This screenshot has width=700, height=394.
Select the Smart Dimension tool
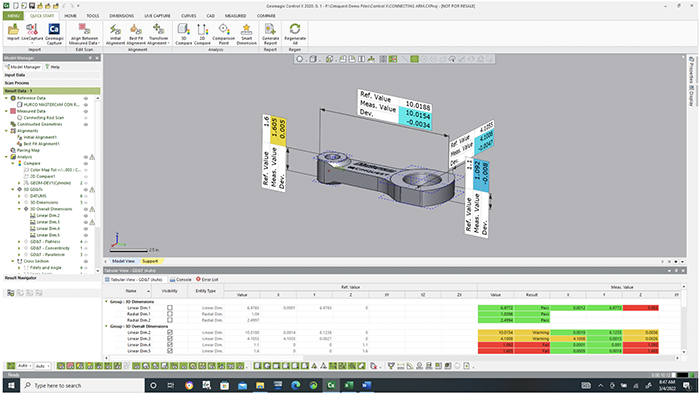[x=246, y=34]
